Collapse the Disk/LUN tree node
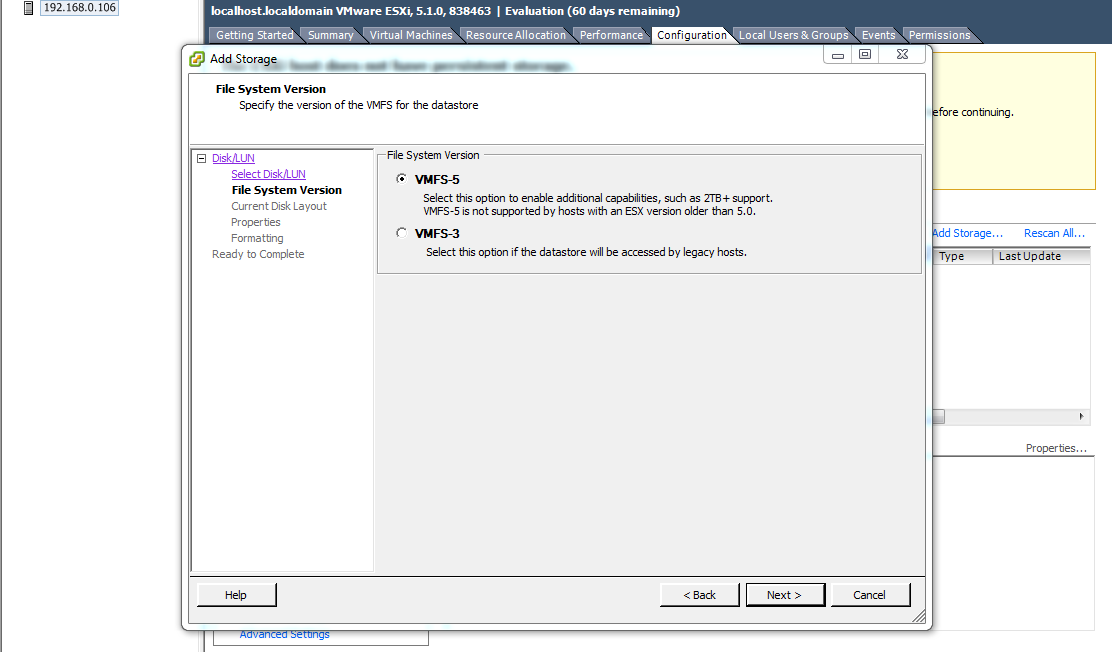The height and width of the screenshot is (652, 1112). pyautogui.click(x=201, y=158)
